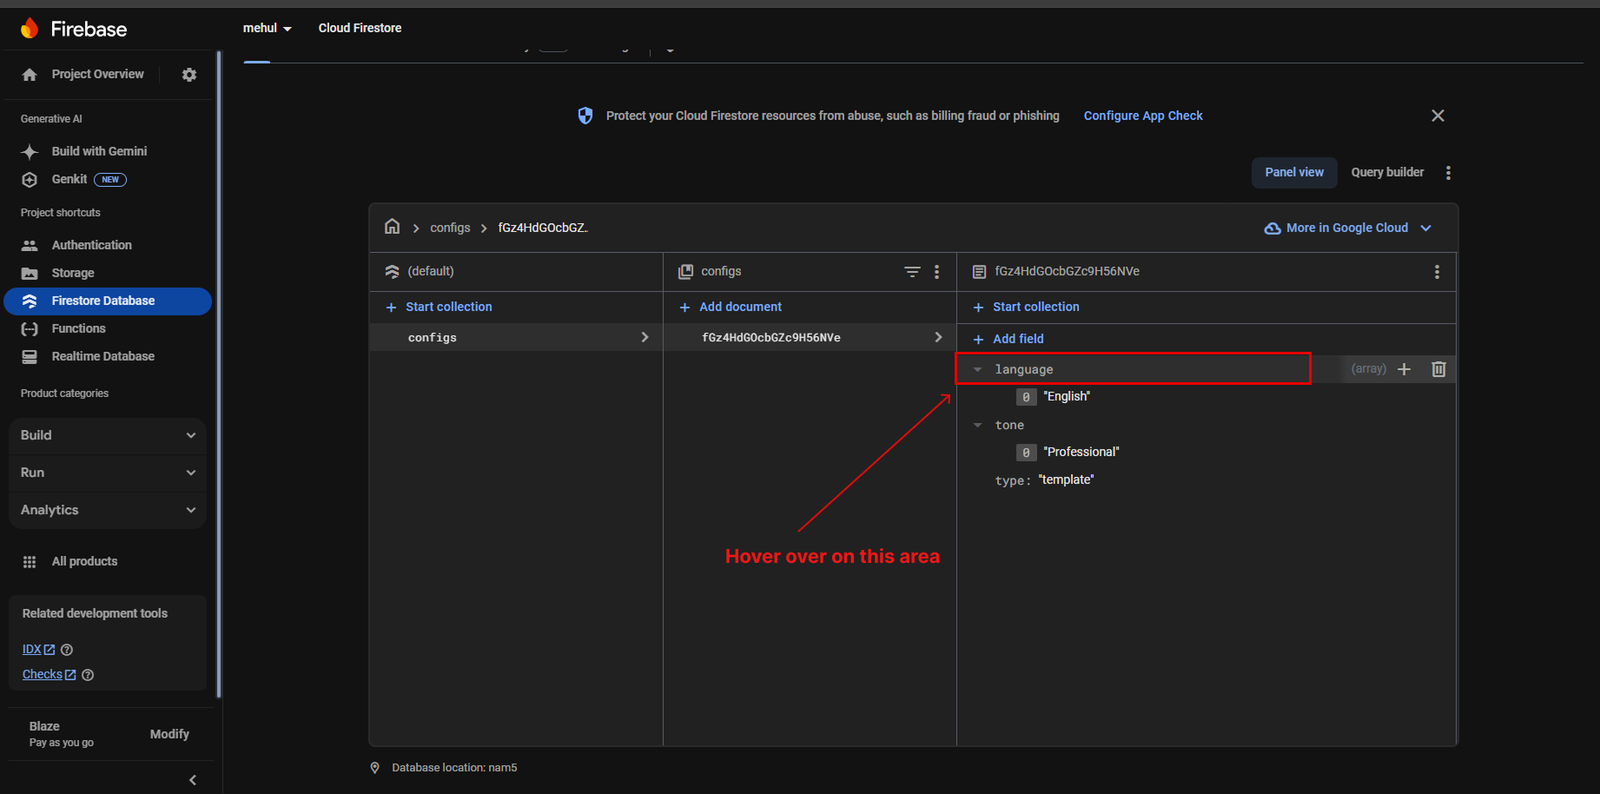Dismiss the App Check banner
The height and width of the screenshot is (794, 1600).
1437,116
